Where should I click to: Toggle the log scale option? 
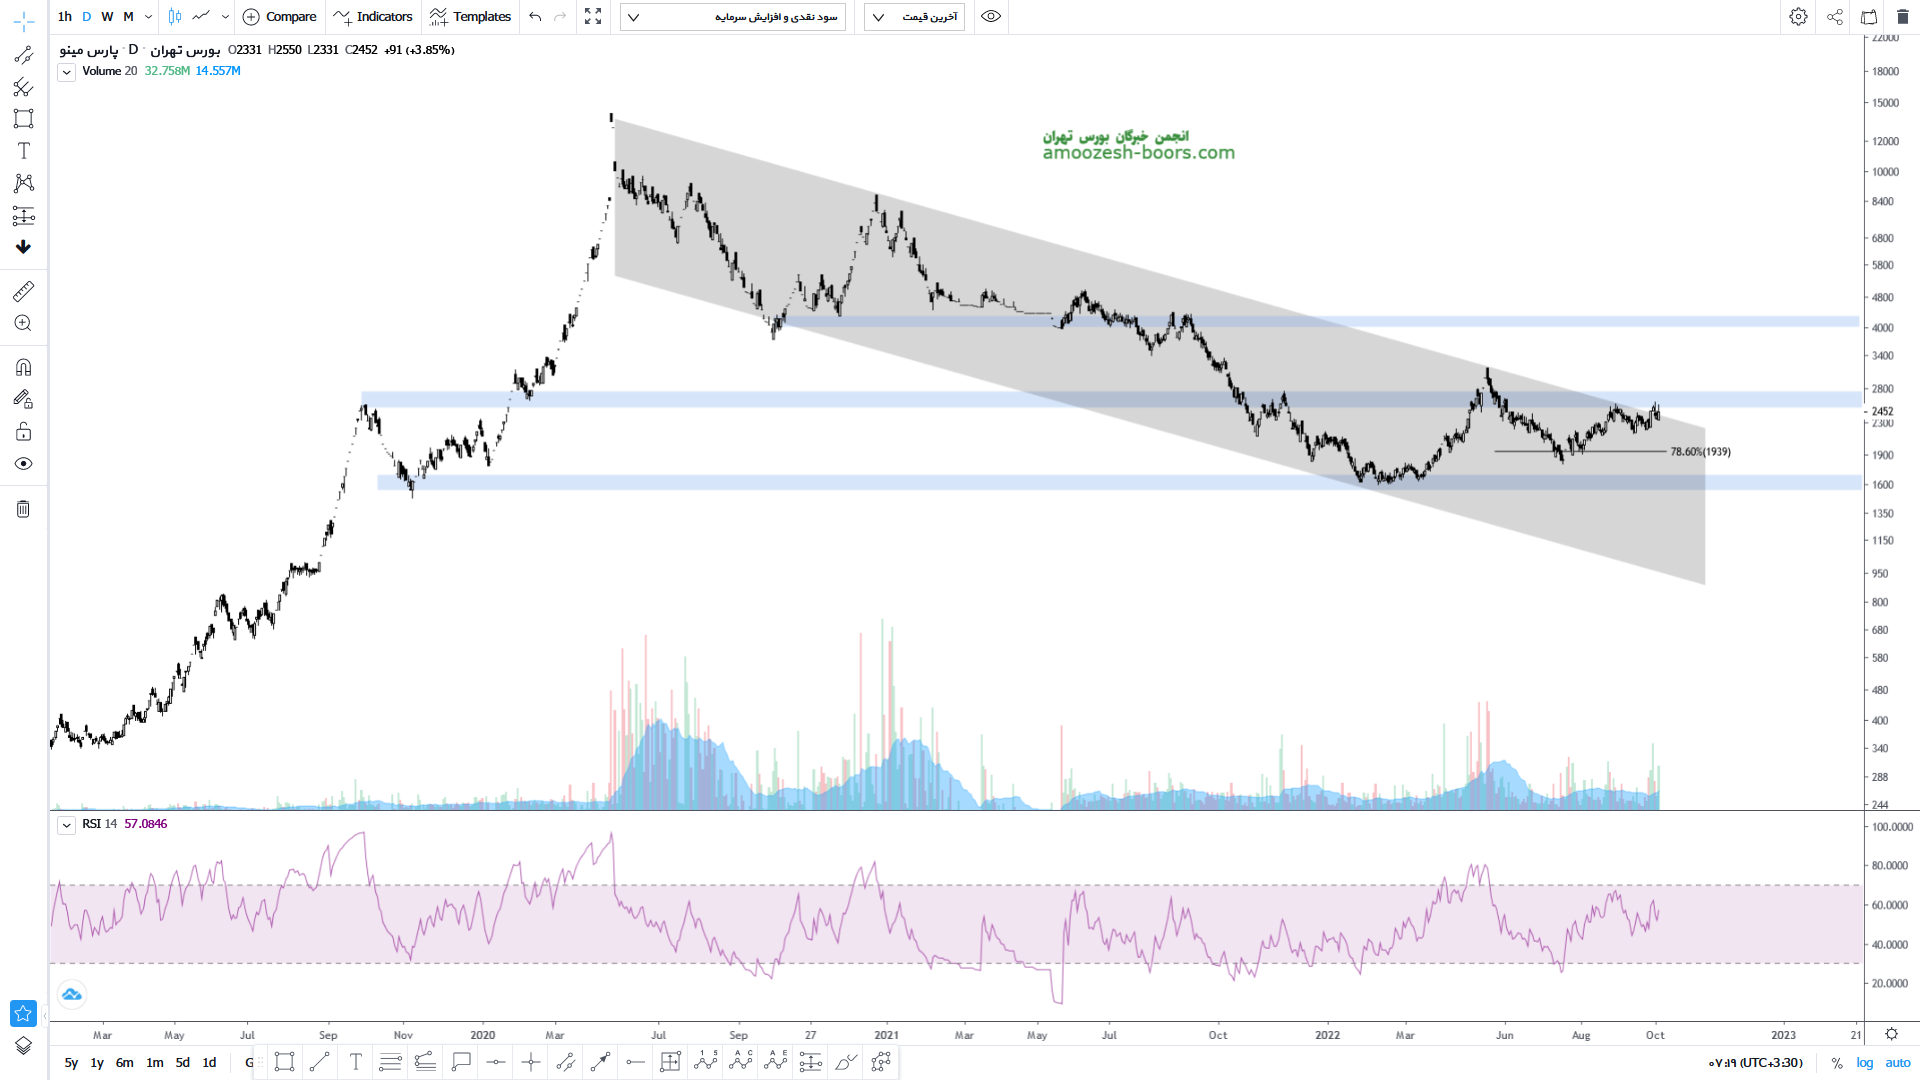[1865, 1063]
